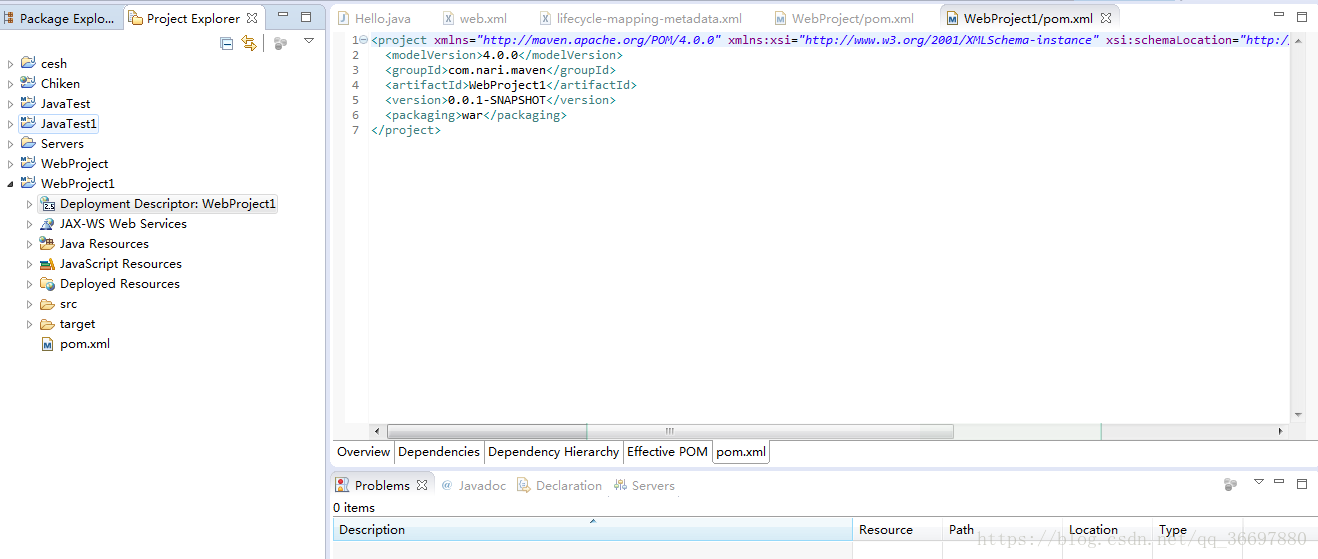The width and height of the screenshot is (1318, 559).
Task: Fold the project element on line 1
Action: (x=363, y=40)
